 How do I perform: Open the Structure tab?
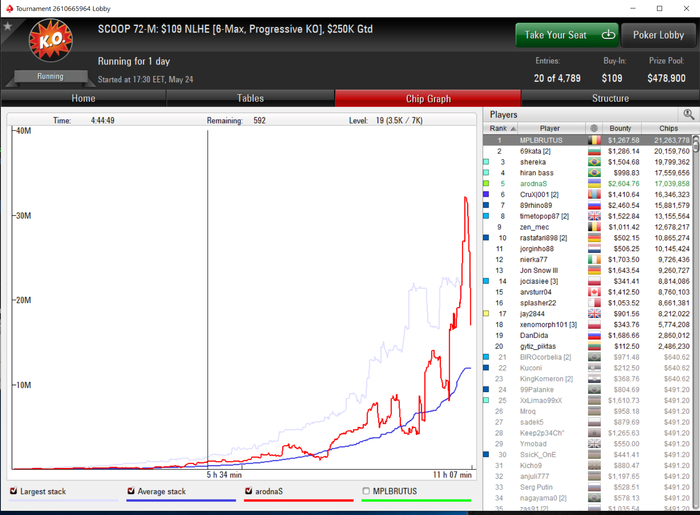(610, 98)
